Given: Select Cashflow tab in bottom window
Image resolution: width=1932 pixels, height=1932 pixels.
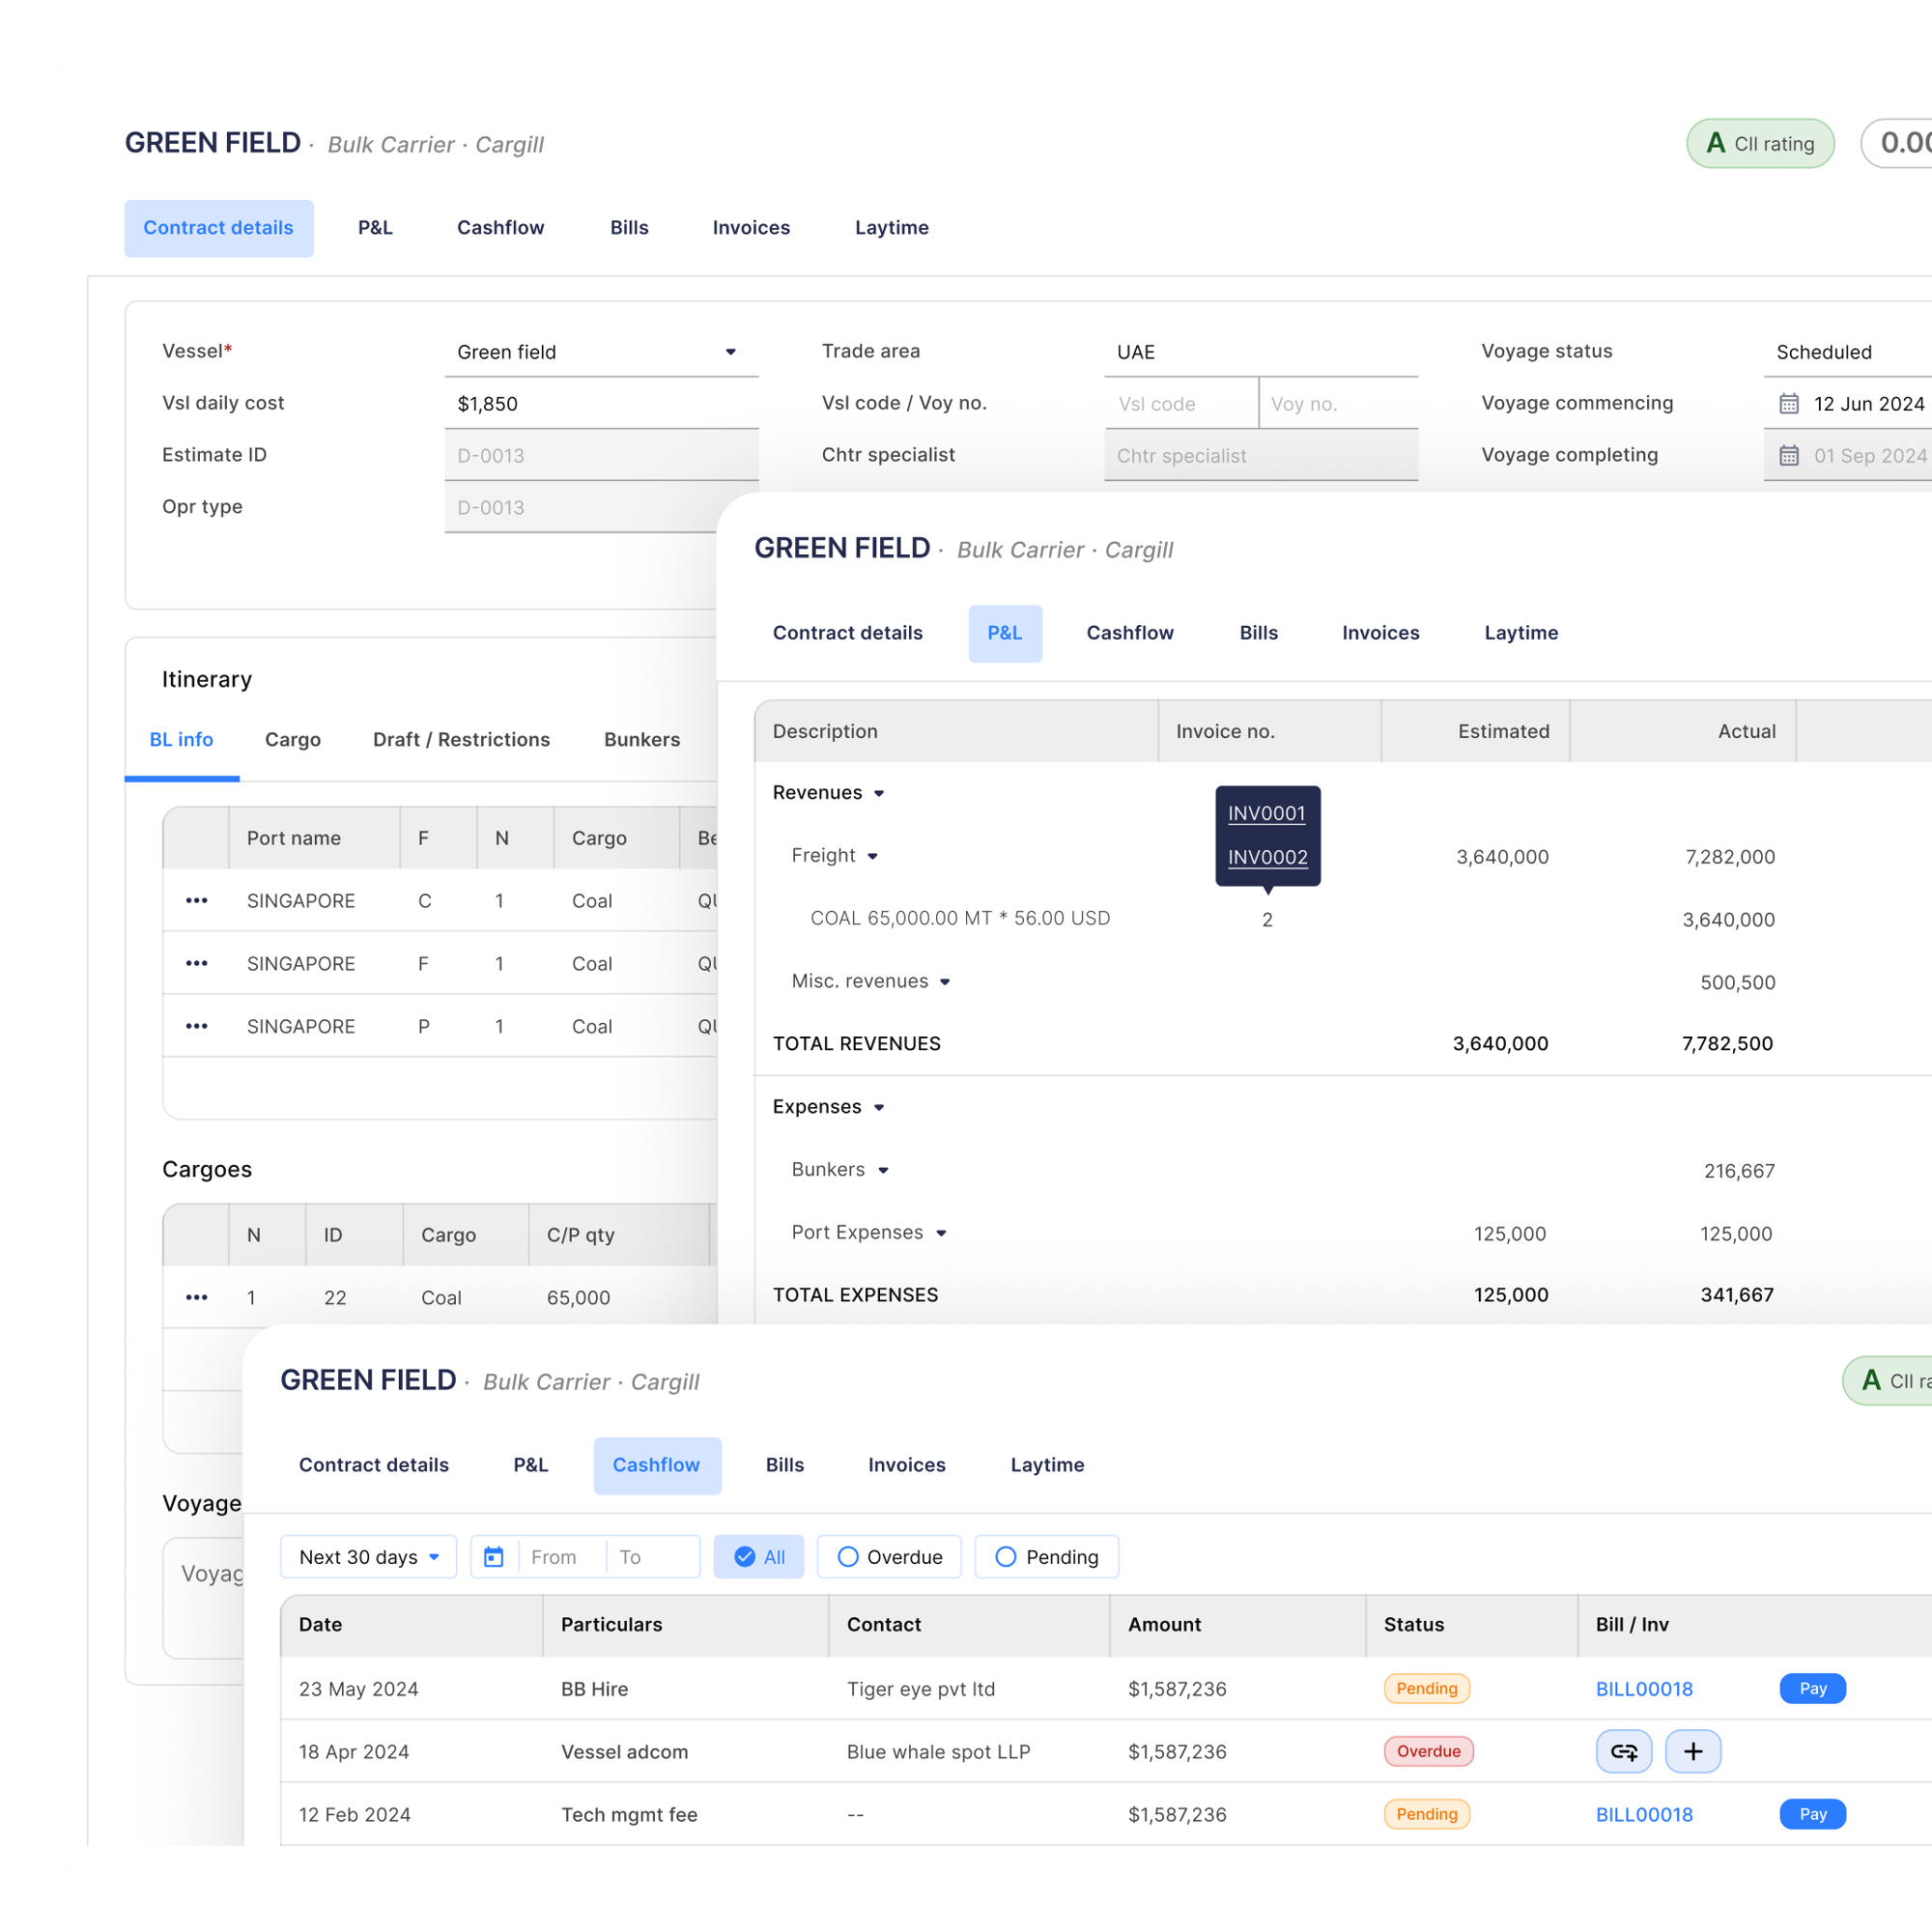Looking at the screenshot, I should click(657, 1465).
